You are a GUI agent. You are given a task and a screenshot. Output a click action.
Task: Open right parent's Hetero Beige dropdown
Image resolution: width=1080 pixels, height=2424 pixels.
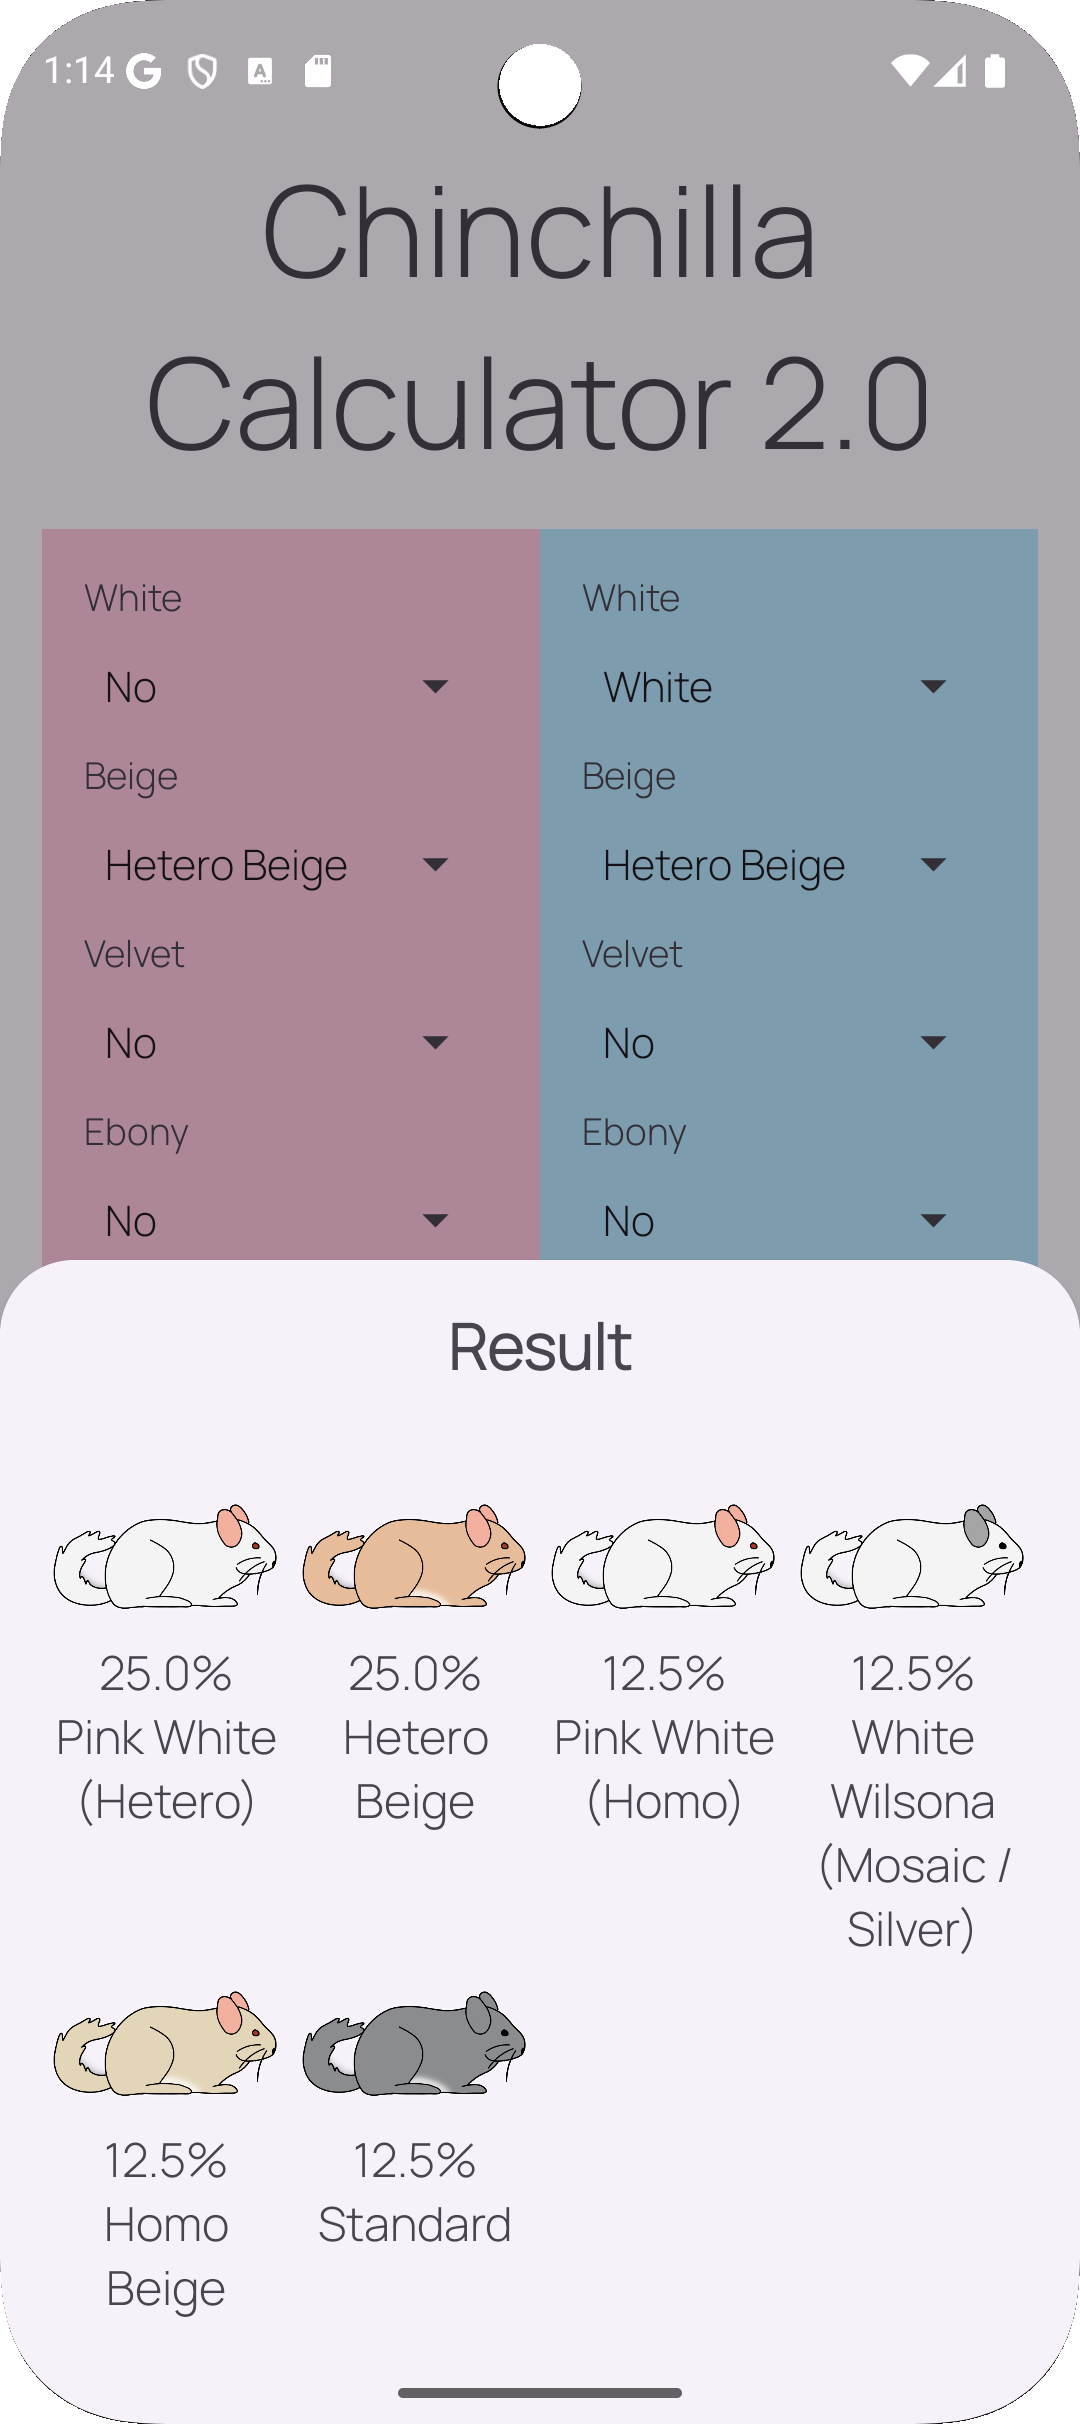pos(775,865)
